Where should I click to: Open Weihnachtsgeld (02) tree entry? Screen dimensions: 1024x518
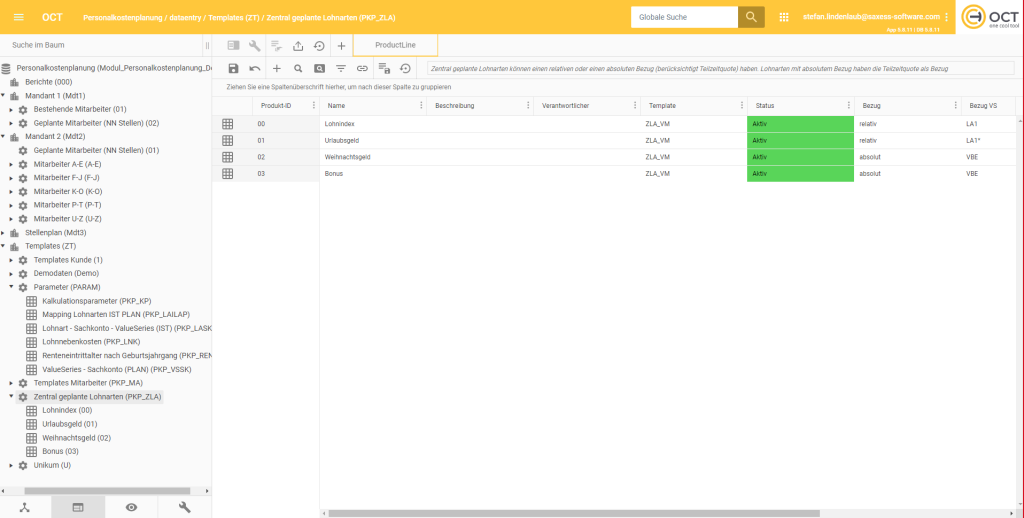[76, 438]
